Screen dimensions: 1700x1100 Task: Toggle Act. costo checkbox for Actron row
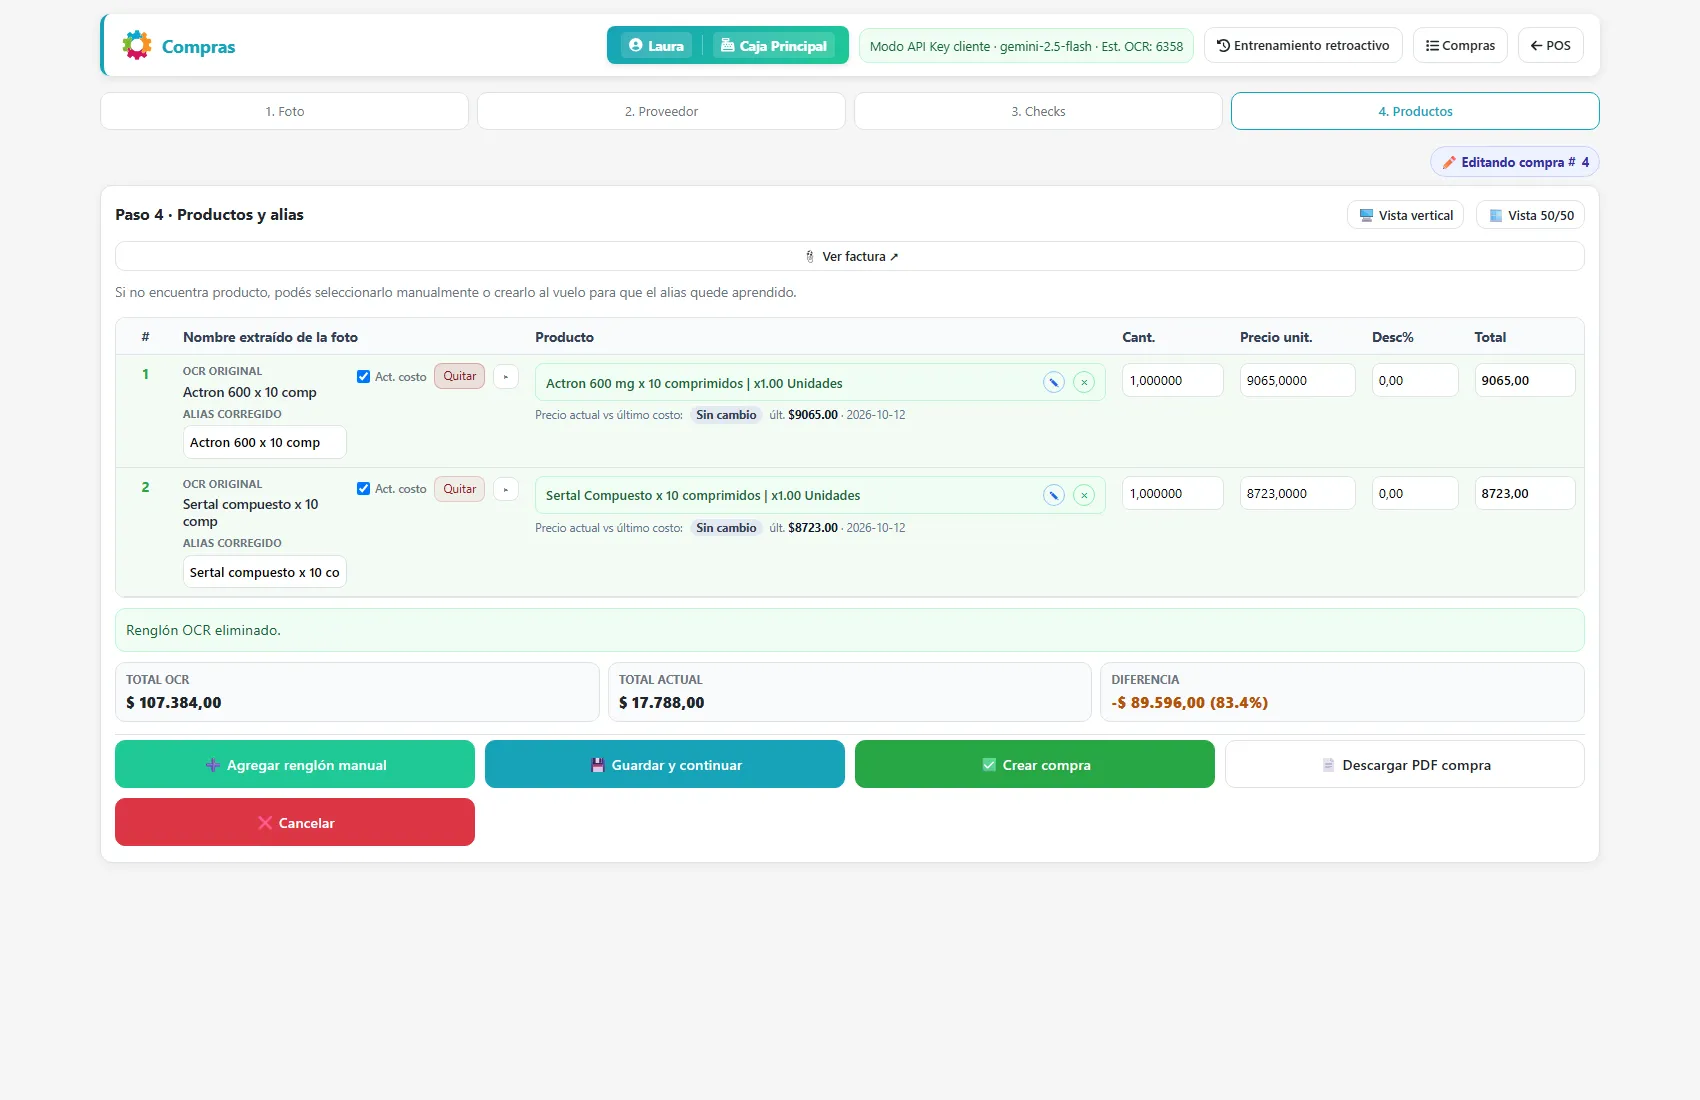point(363,377)
